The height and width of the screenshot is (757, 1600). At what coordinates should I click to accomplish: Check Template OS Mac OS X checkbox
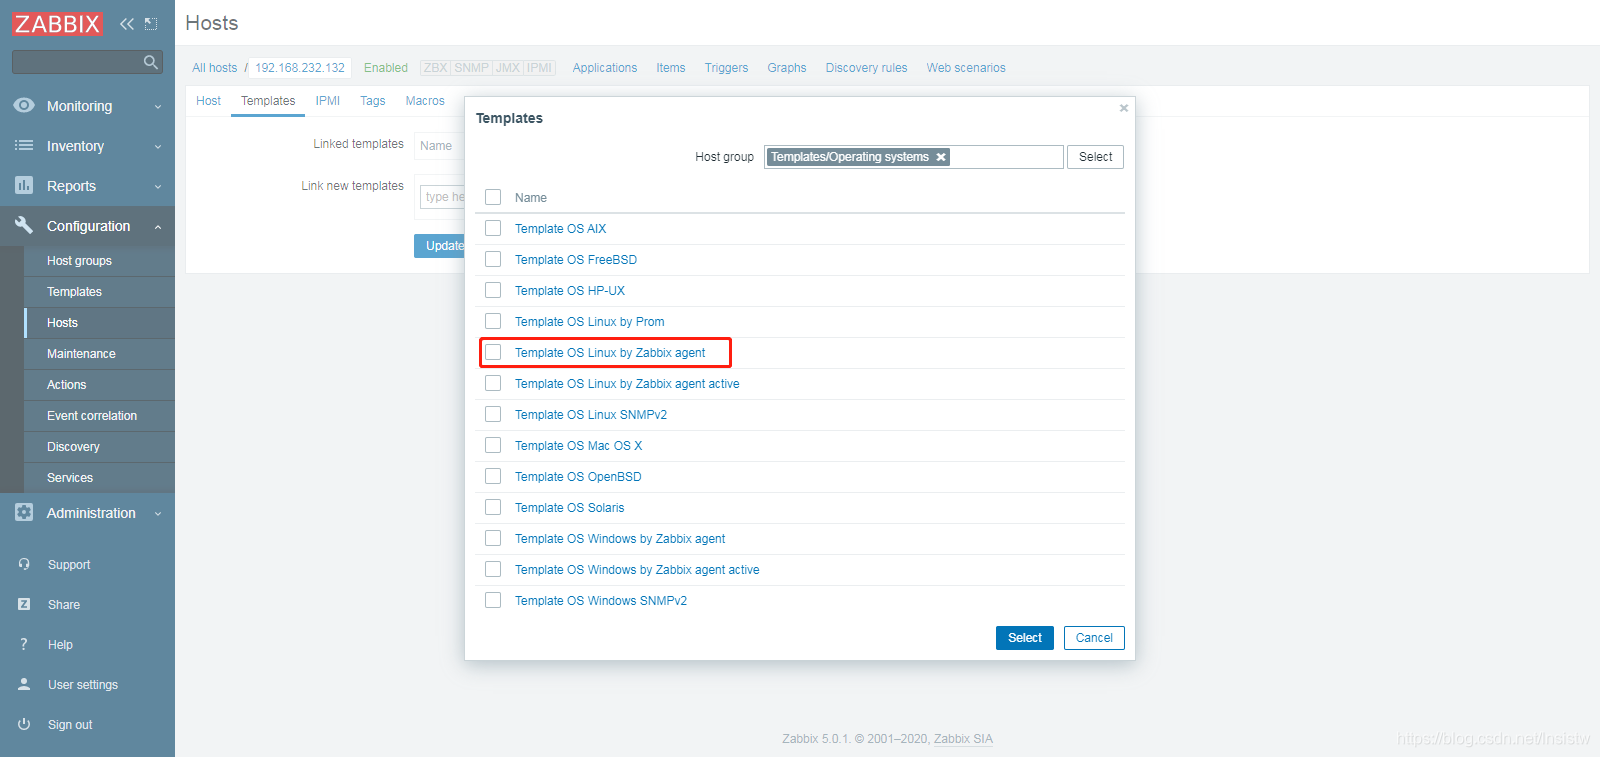tap(493, 445)
